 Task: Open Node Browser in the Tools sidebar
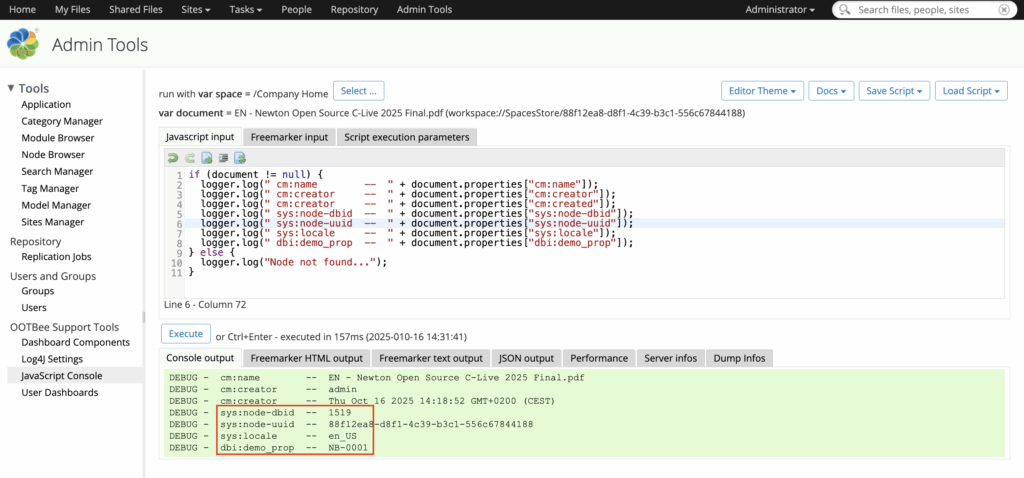[x=53, y=154]
